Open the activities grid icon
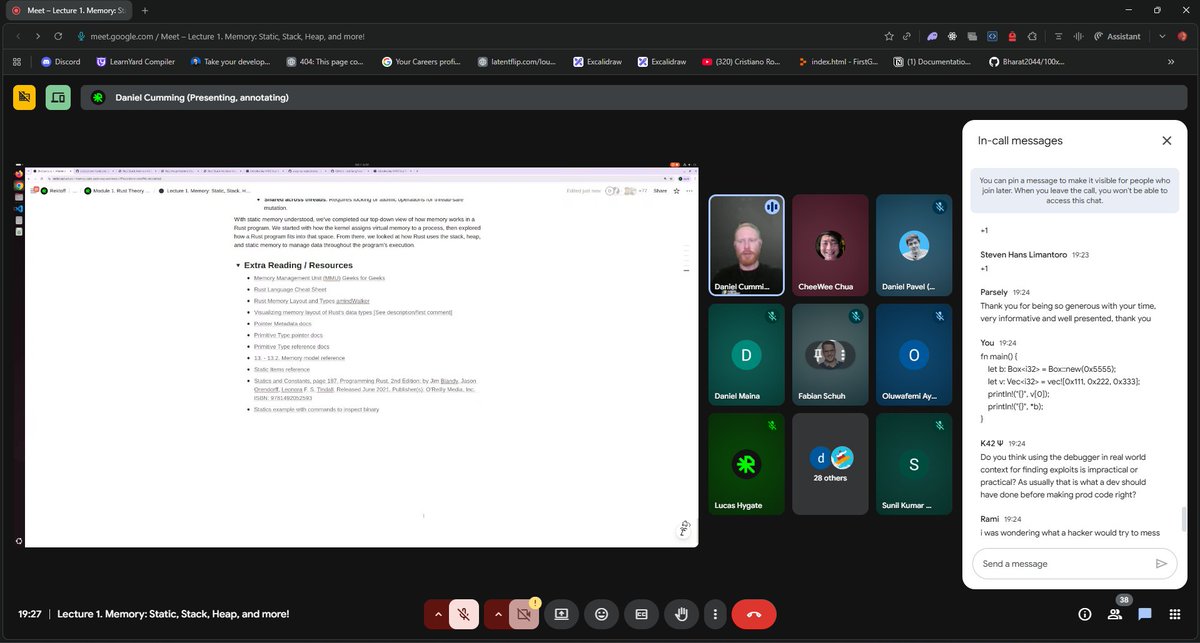 pos(1175,614)
